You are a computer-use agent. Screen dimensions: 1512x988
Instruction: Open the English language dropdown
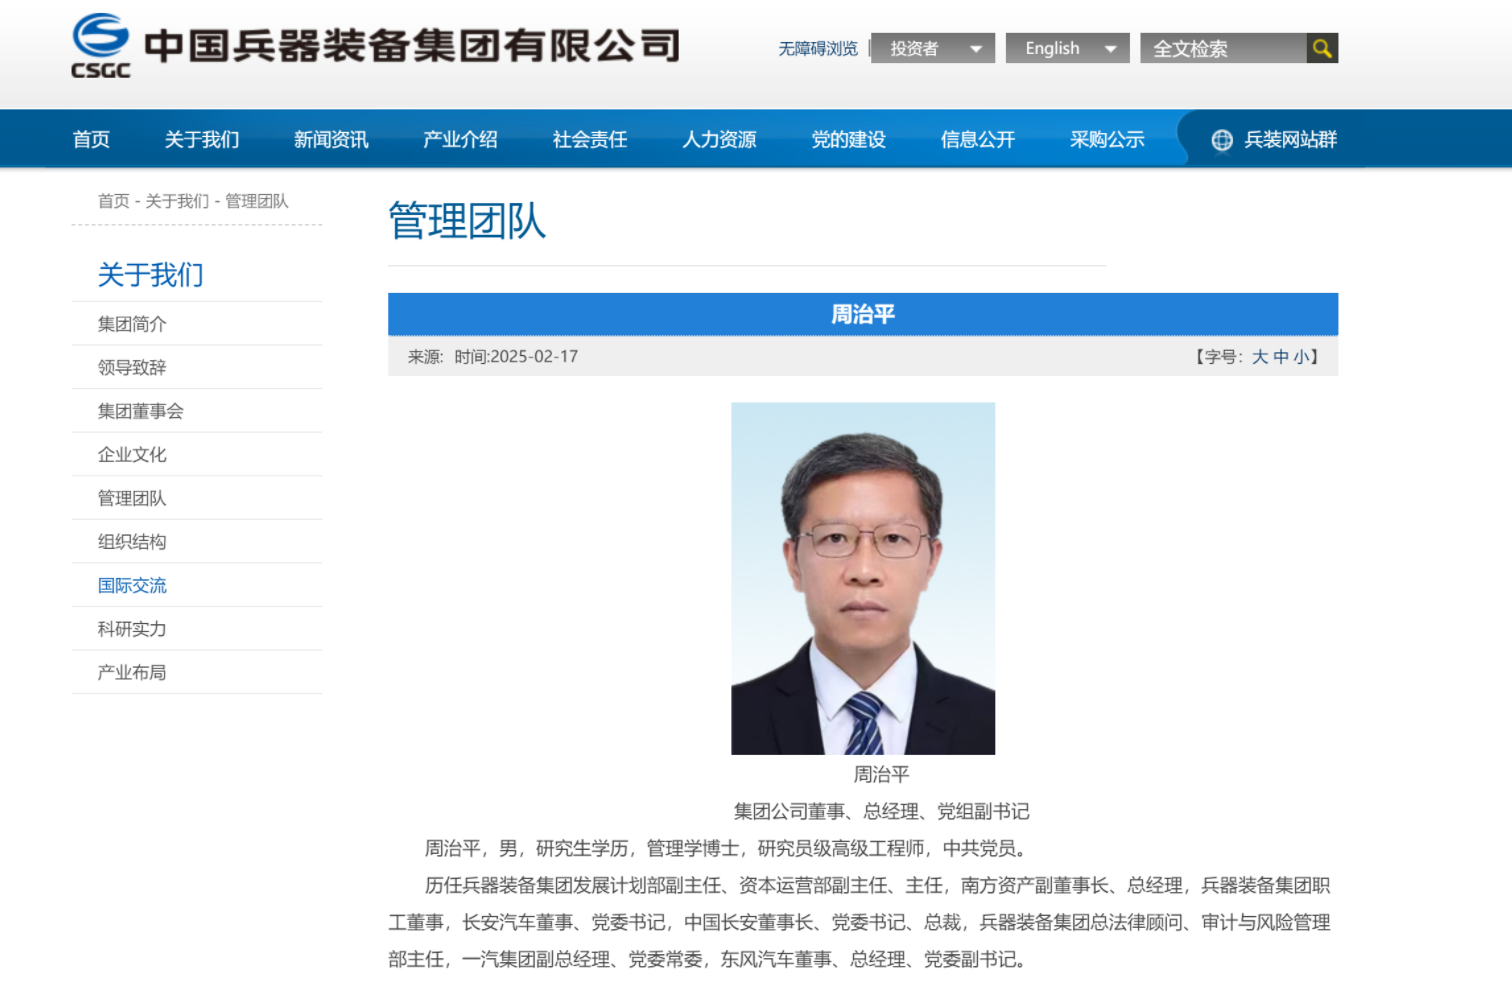coord(1066,47)
